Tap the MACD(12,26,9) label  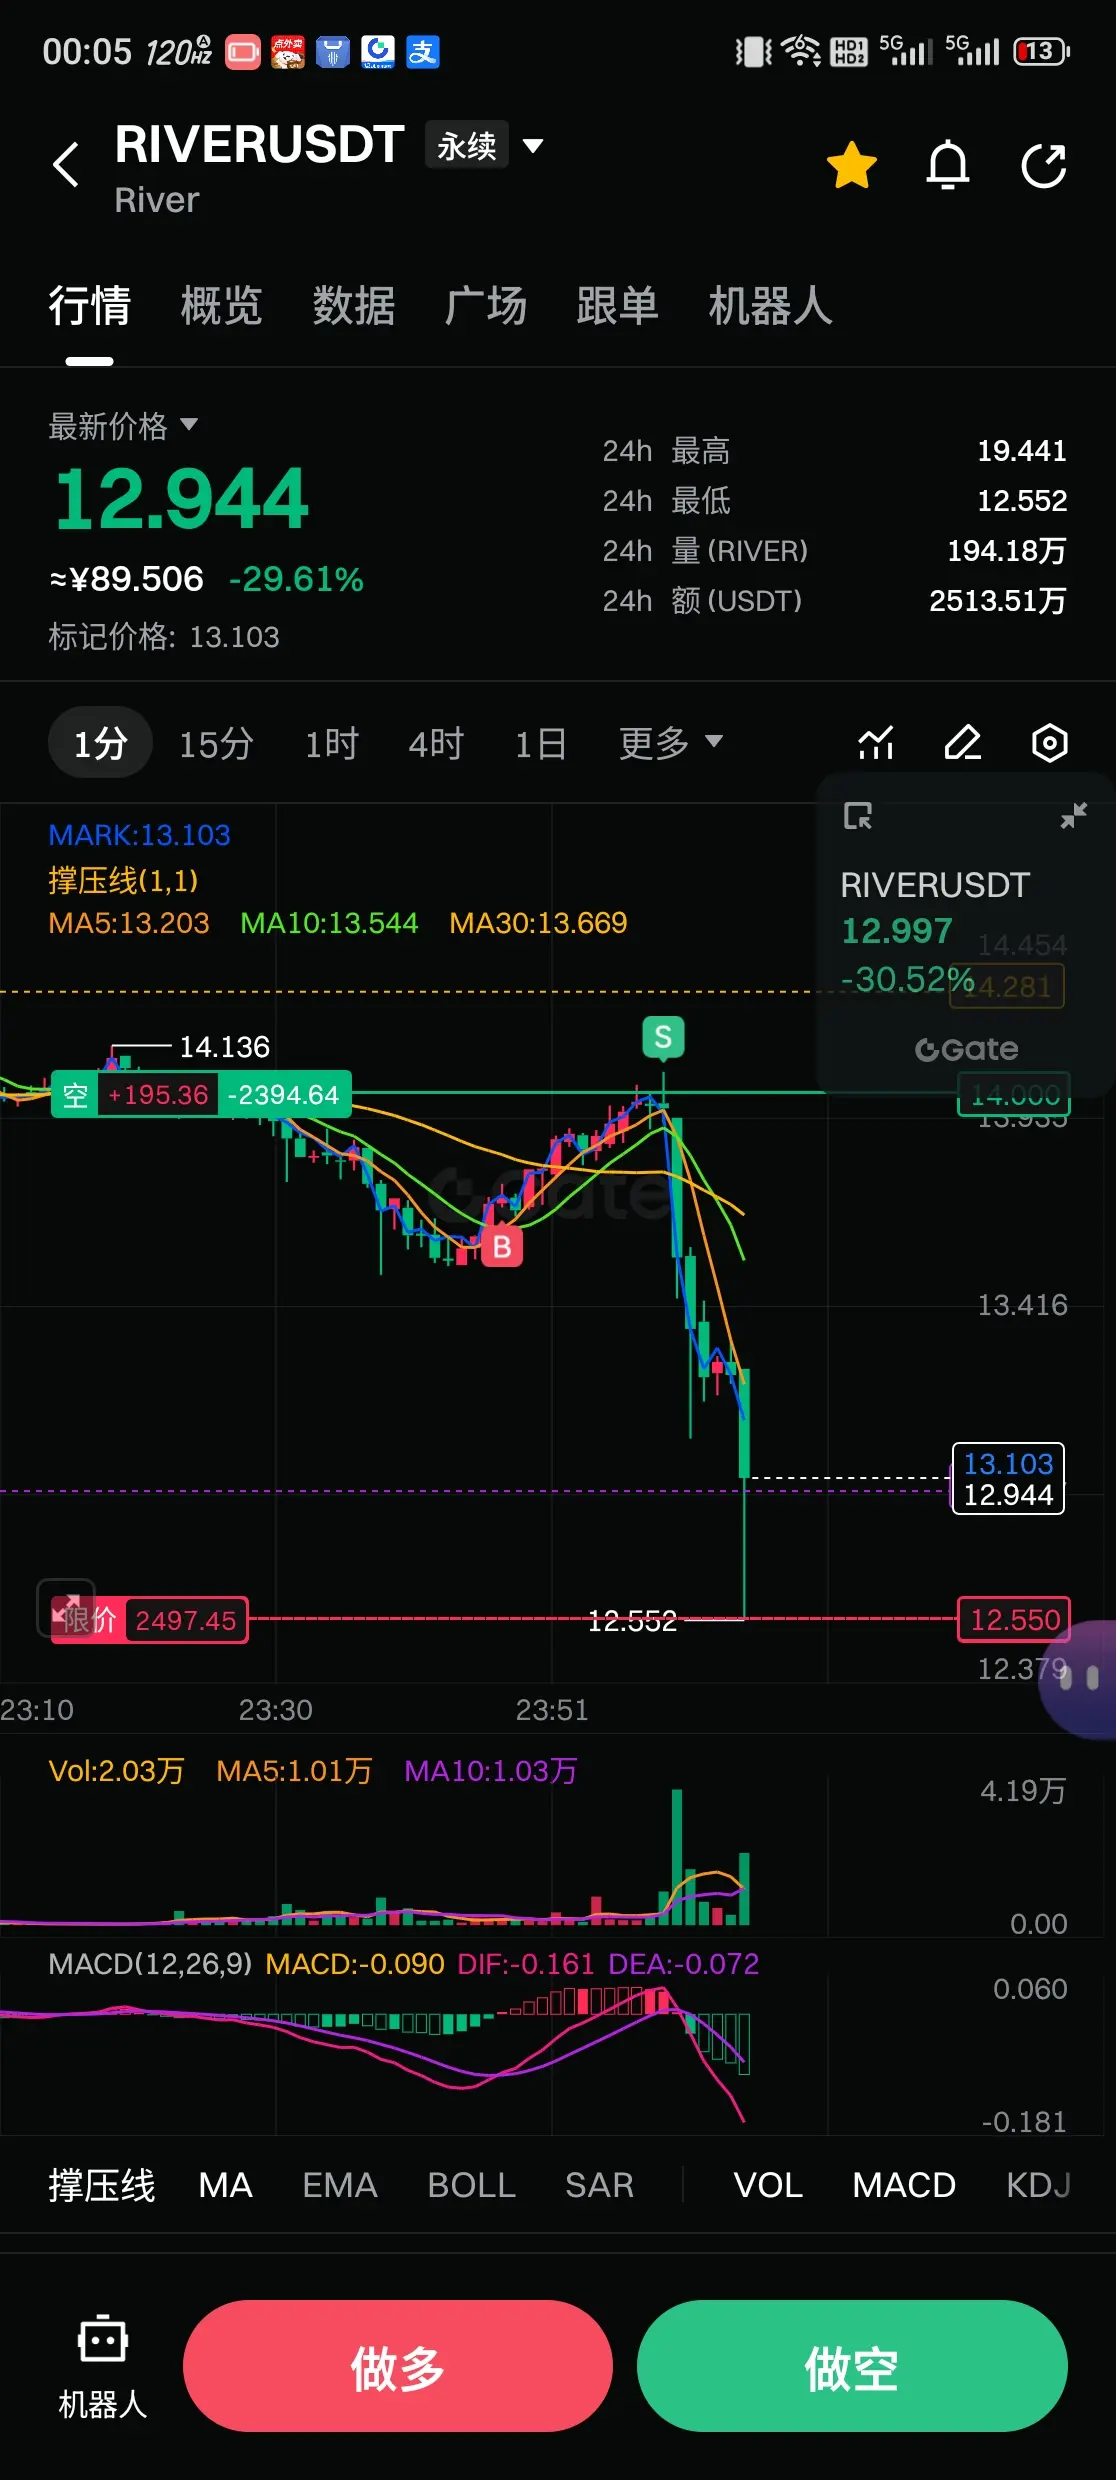150,1964
